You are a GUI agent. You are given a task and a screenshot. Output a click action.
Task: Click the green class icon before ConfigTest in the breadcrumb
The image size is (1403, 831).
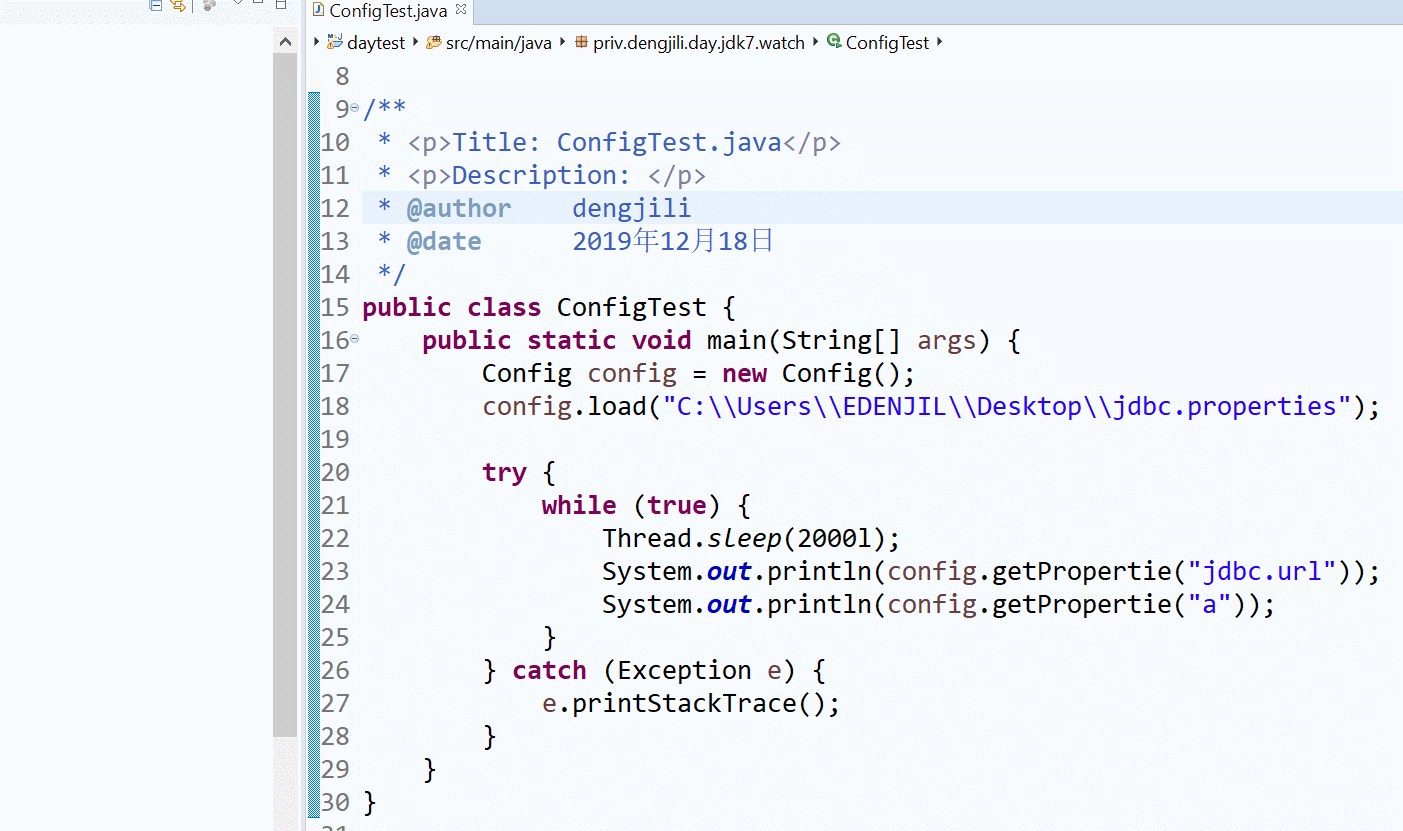point(834,42)
